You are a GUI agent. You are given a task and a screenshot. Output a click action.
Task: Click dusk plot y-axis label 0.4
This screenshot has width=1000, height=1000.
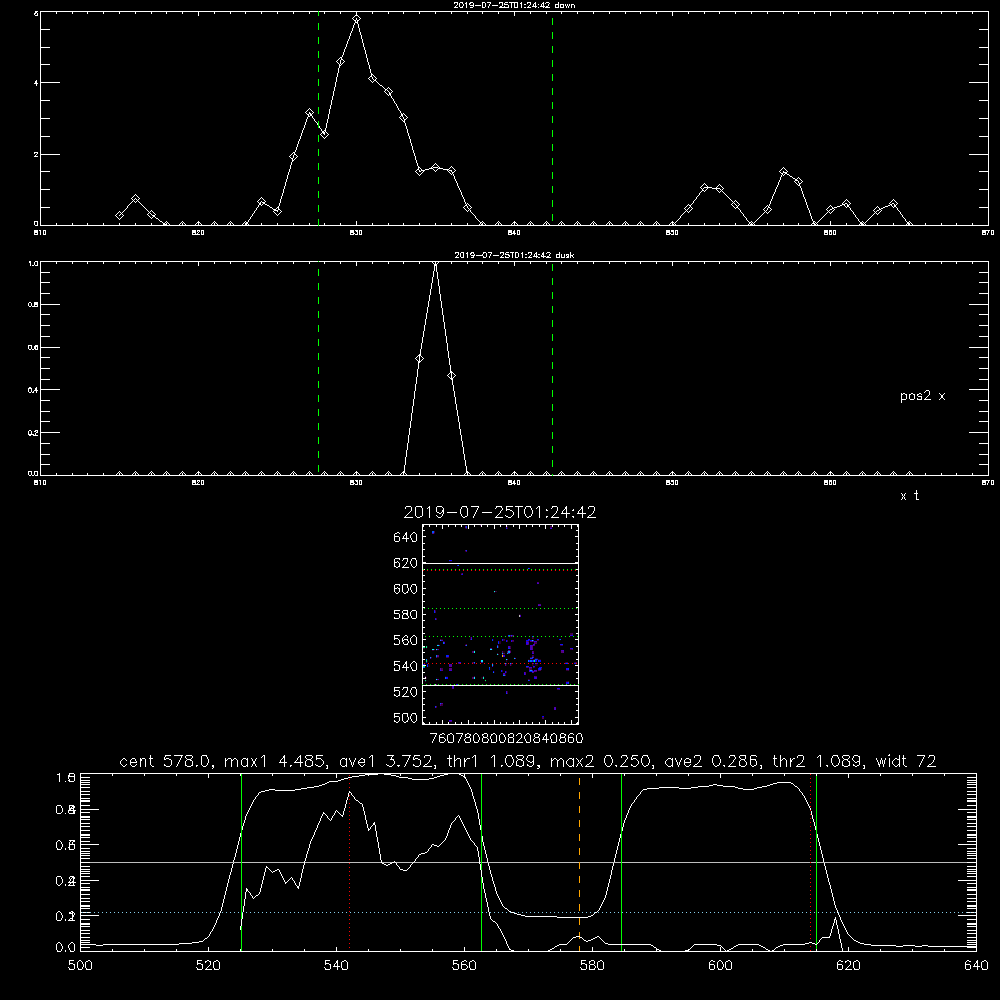coord(33,390)
